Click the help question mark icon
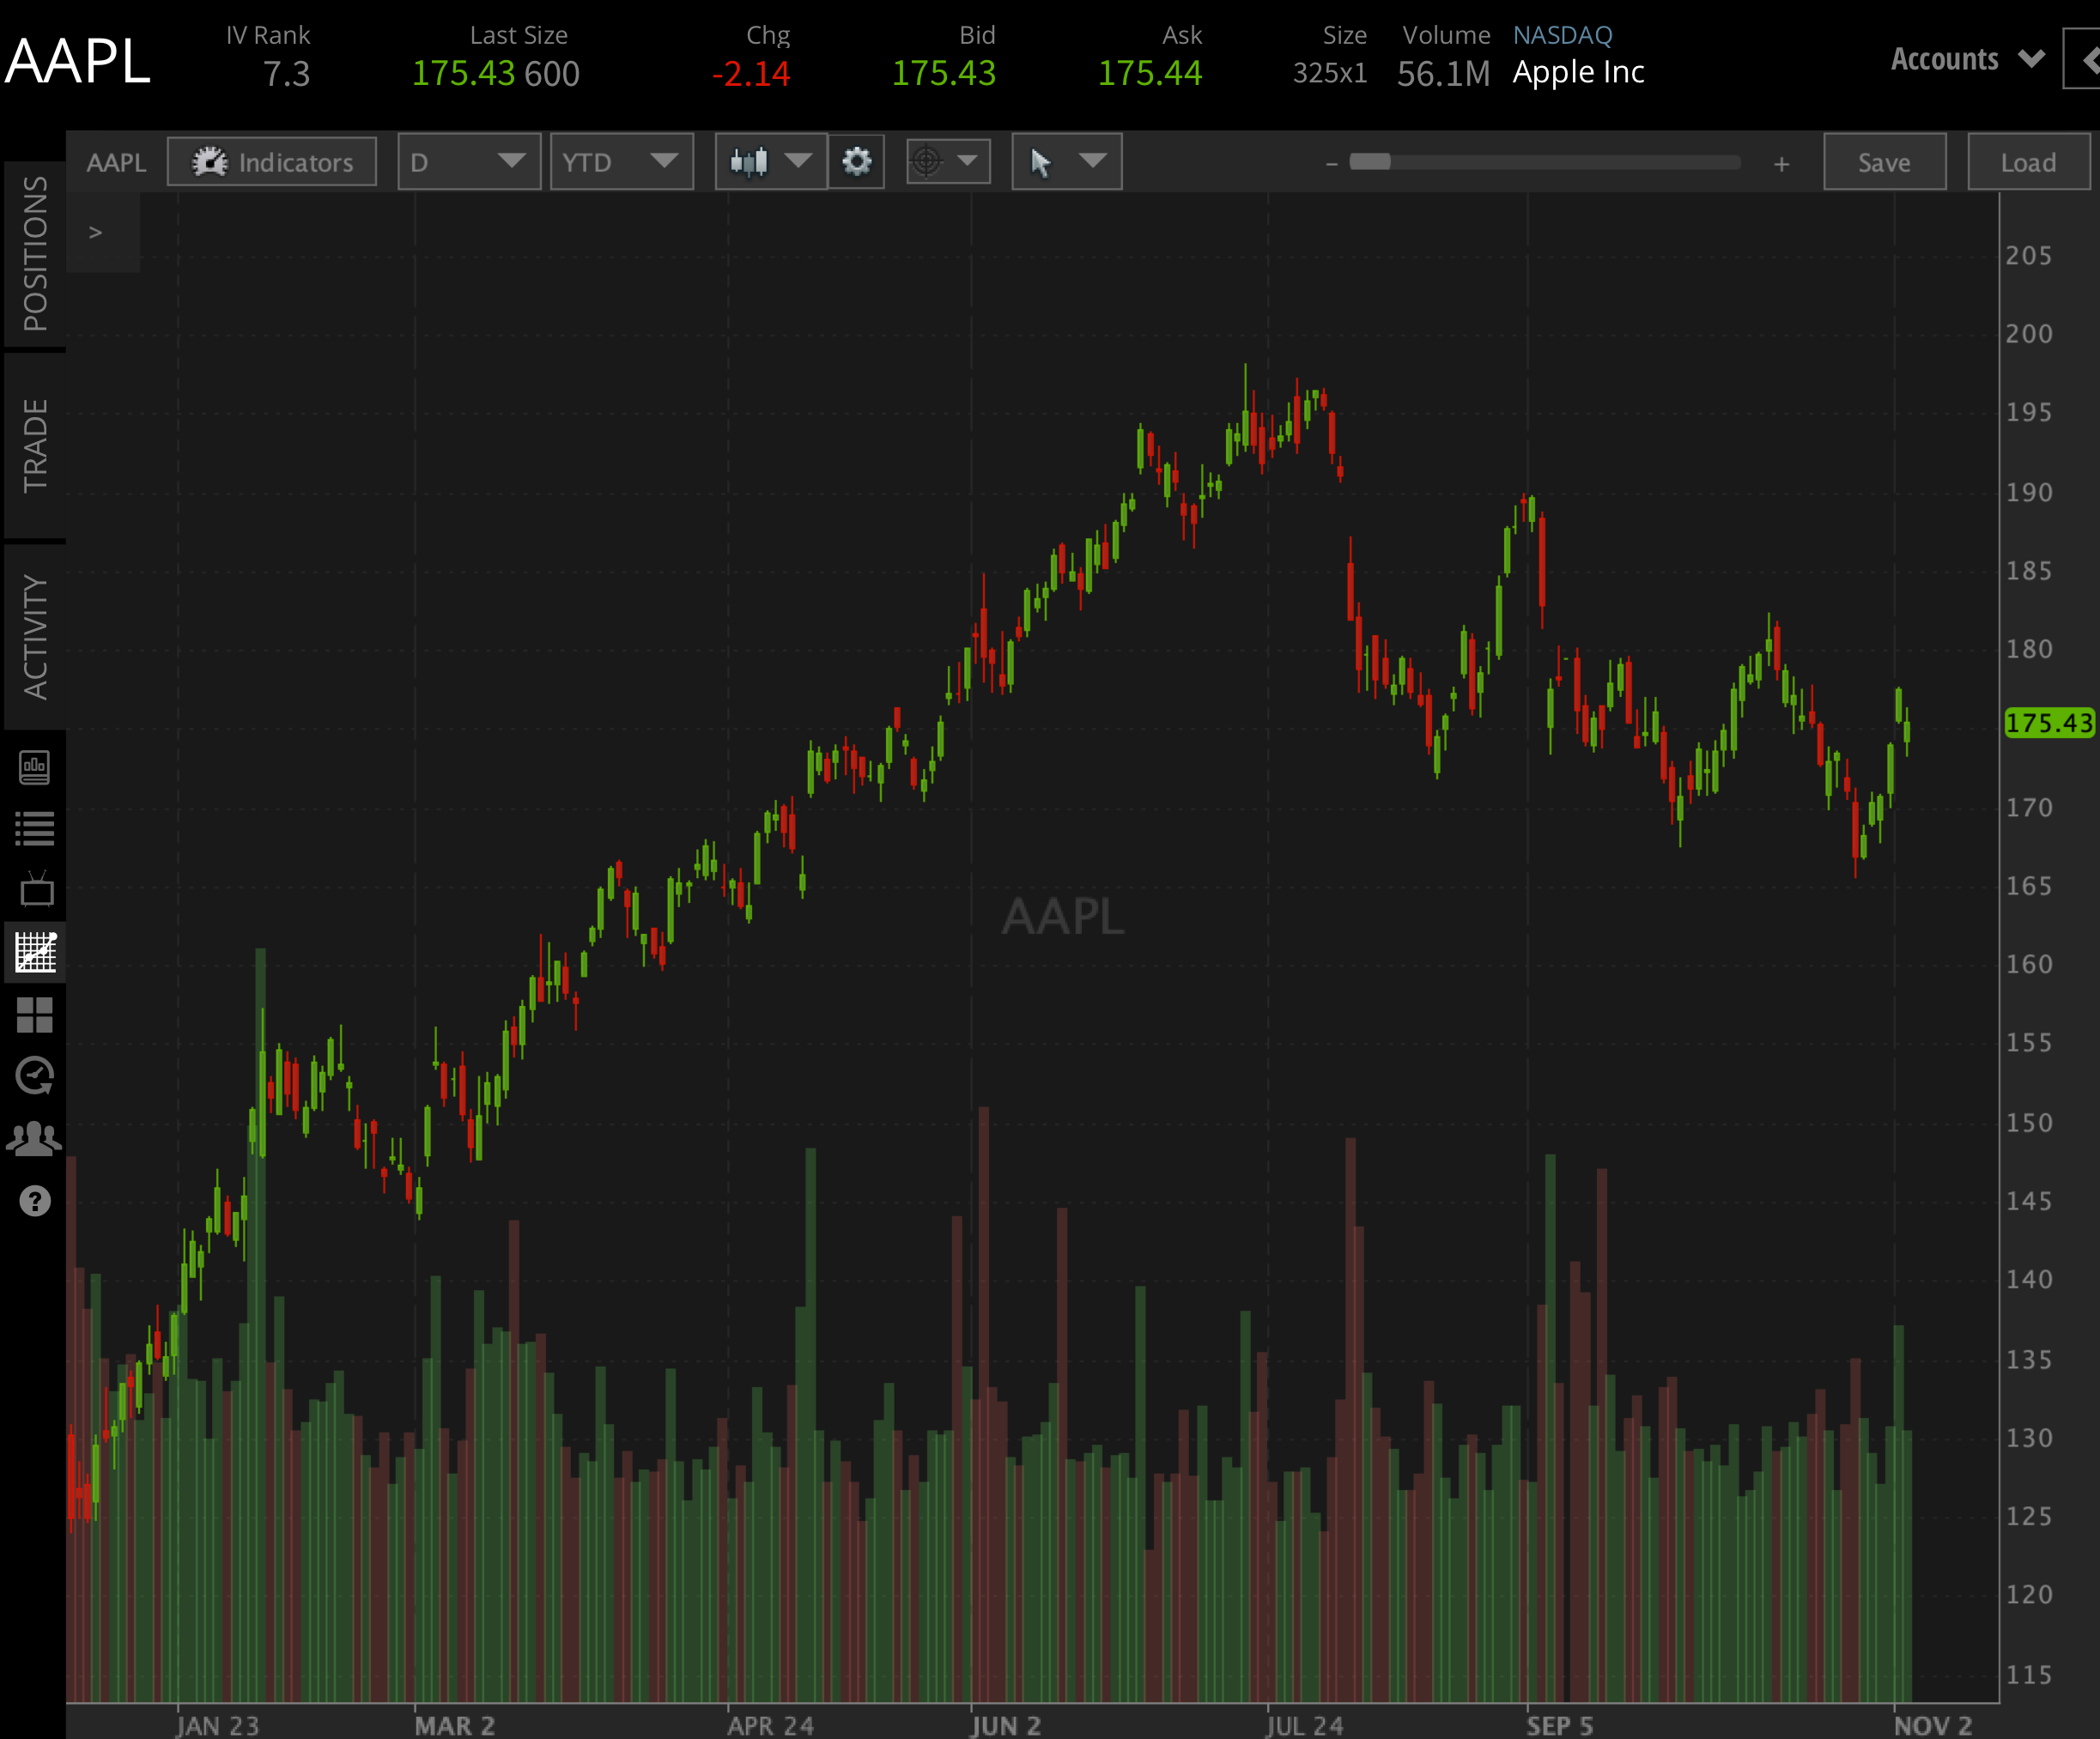This screenshot has height=1739, width=2100. [x=35, y=1200]
